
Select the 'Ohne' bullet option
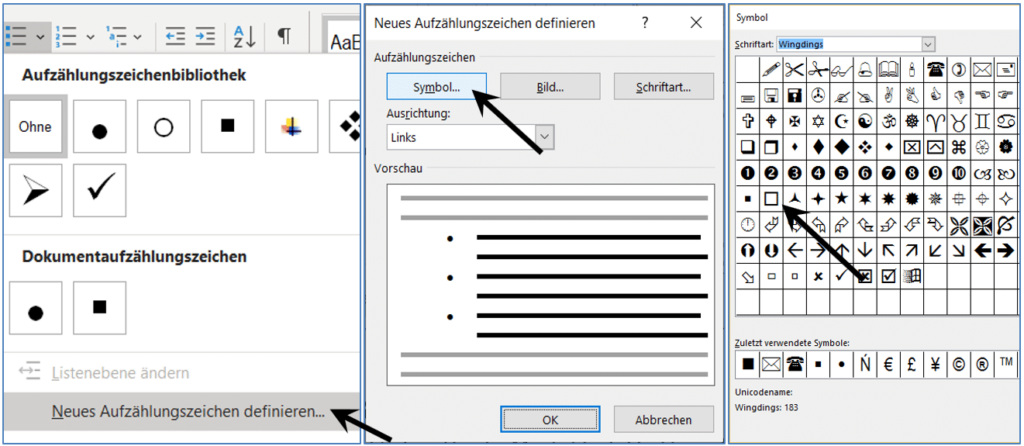tap(35, 126)
